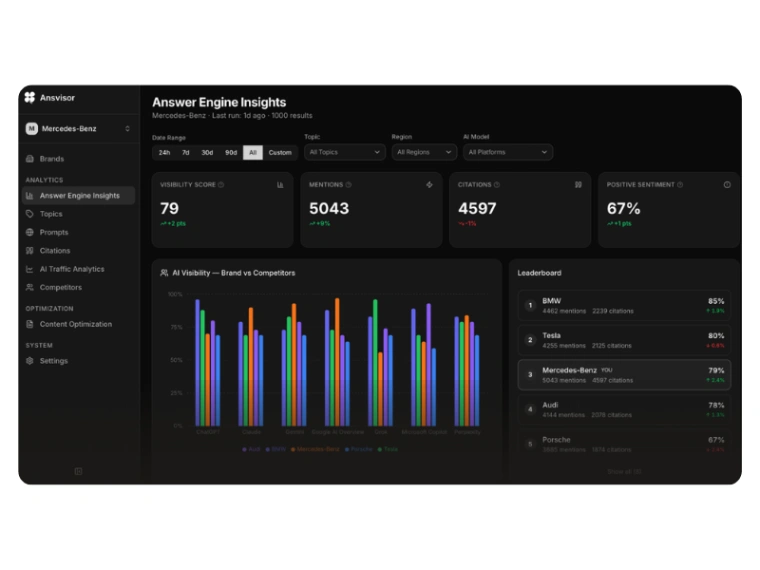The width and height of the screenshot is (760, 570).
Task: Click the Mentions info icon
Action: point(348,185)
